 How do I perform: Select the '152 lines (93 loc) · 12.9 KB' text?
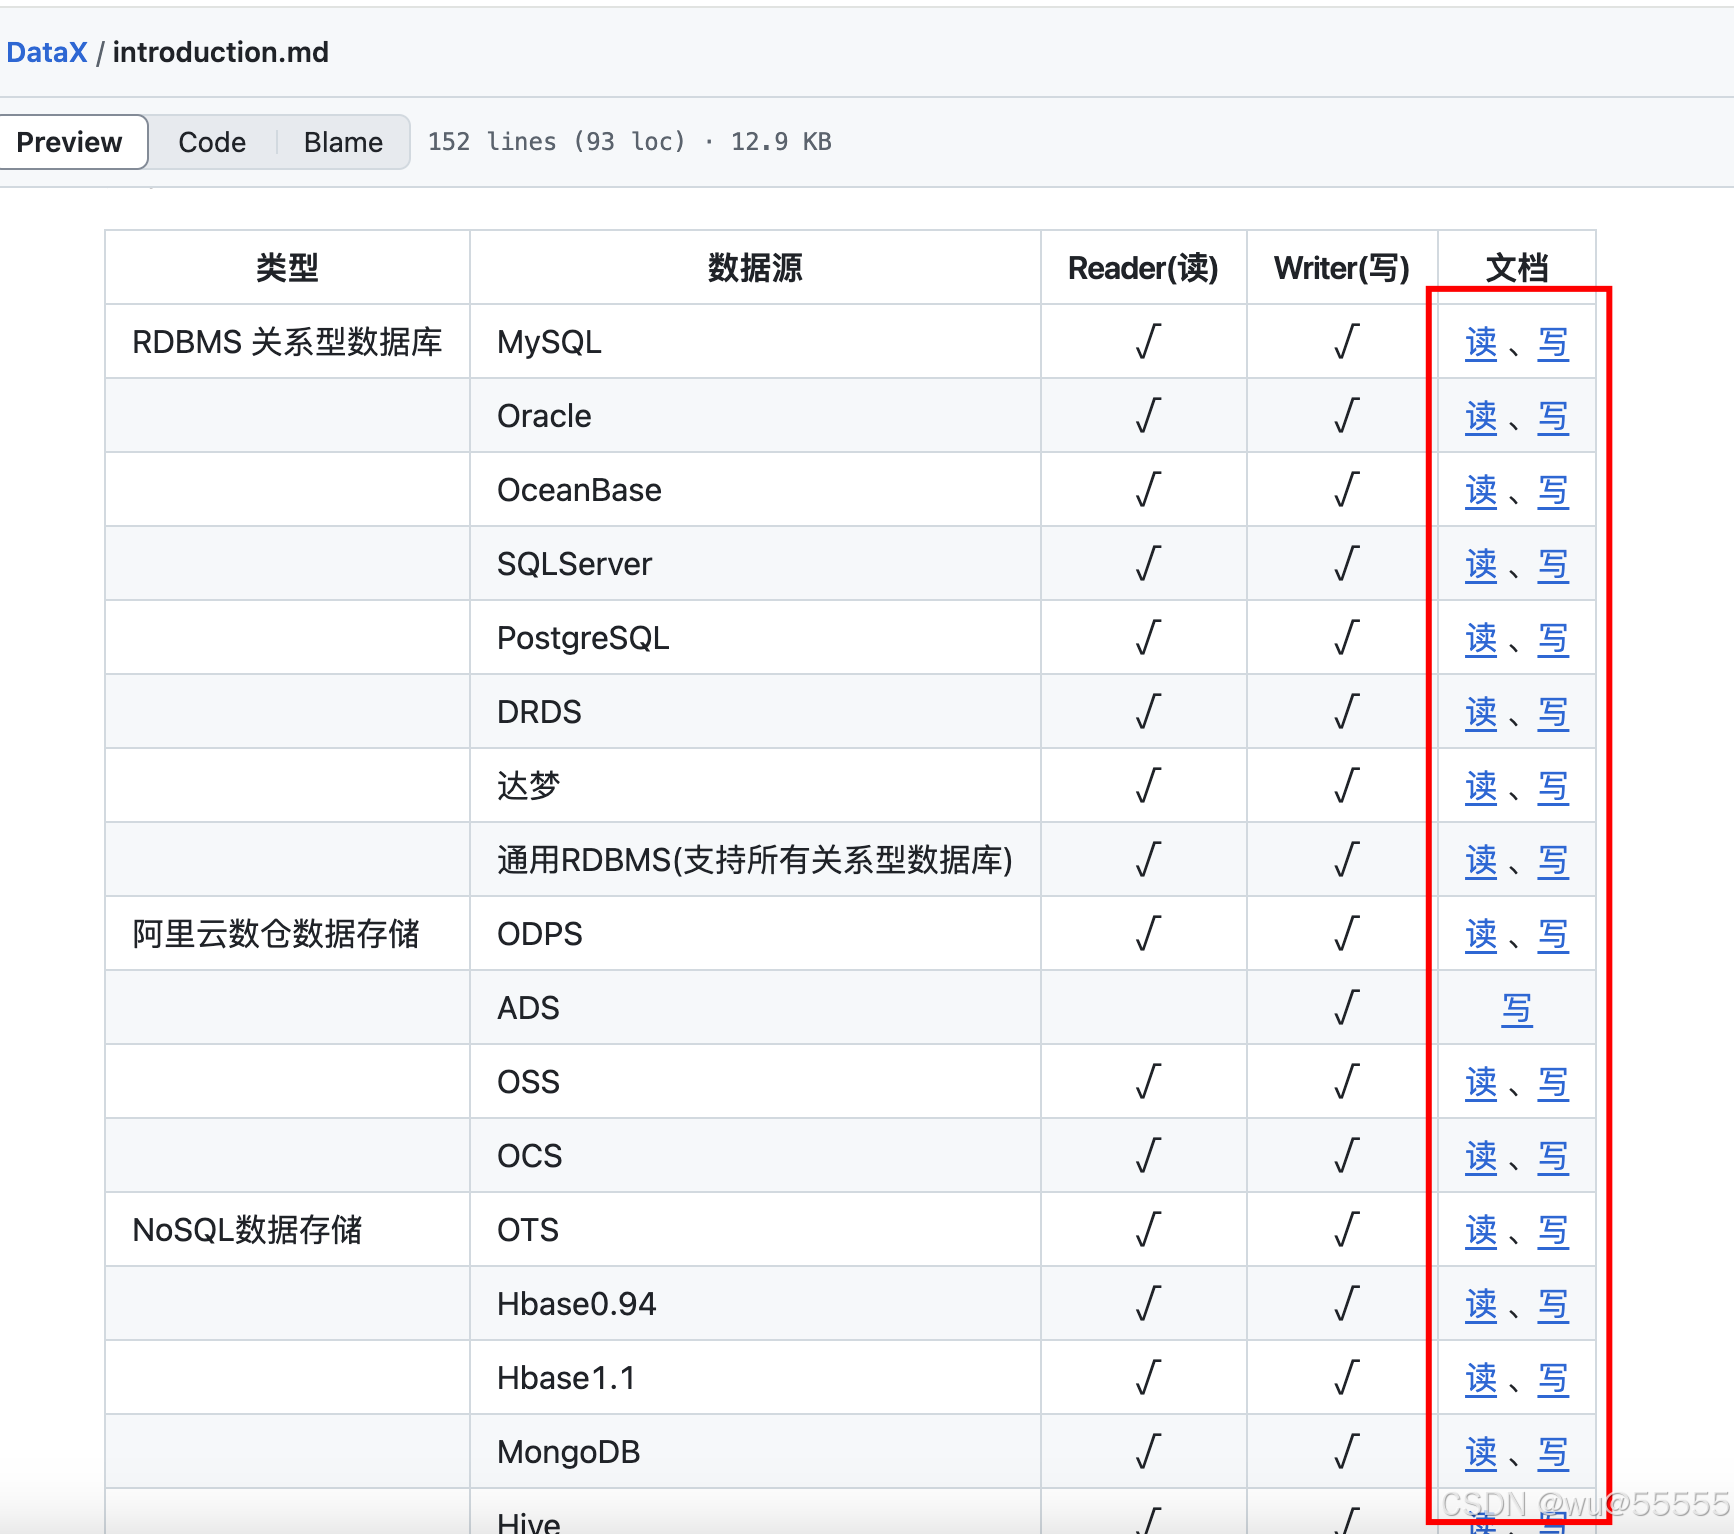pos(629,142)
